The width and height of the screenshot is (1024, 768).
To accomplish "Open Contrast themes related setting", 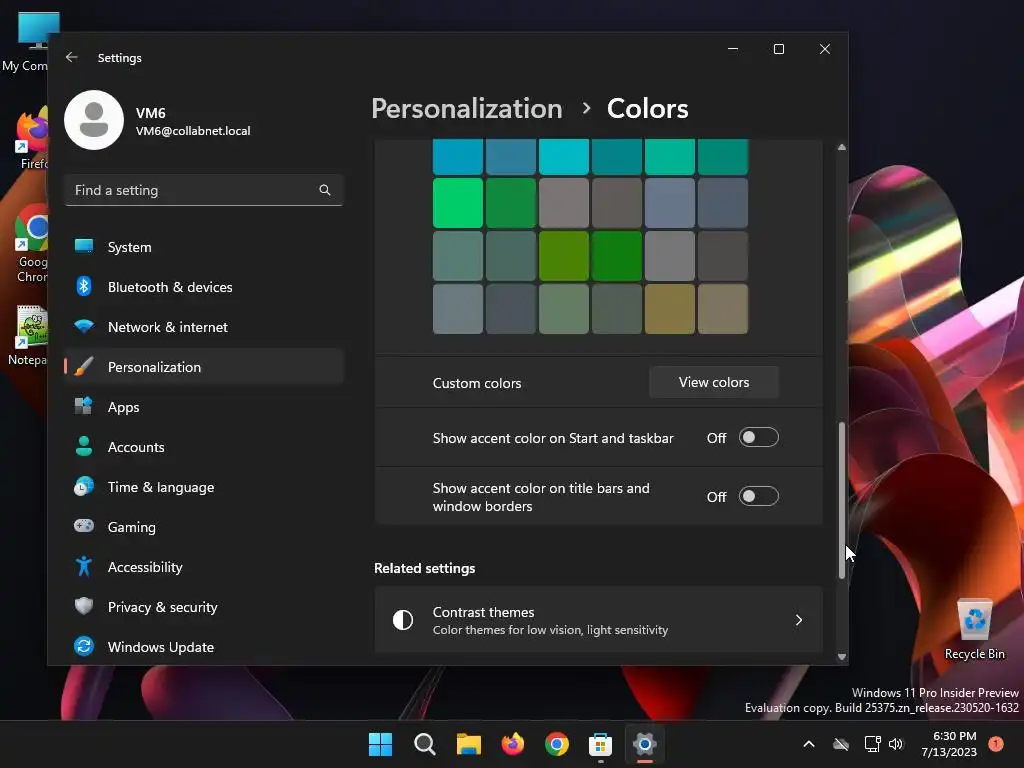I will tap(598, 620).
